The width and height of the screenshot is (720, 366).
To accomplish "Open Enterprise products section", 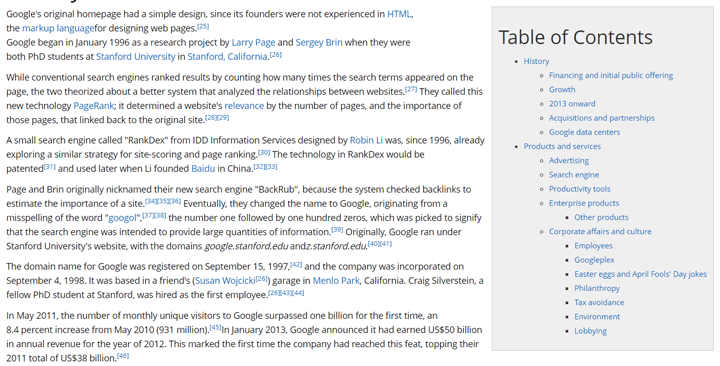I will pyautogui.click(x=584, y=204).
